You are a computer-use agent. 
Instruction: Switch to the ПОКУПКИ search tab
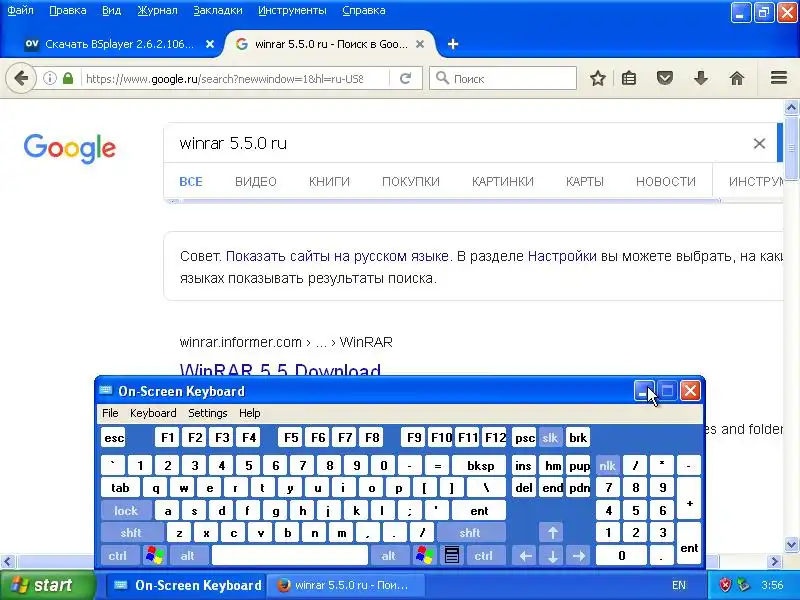411,182
